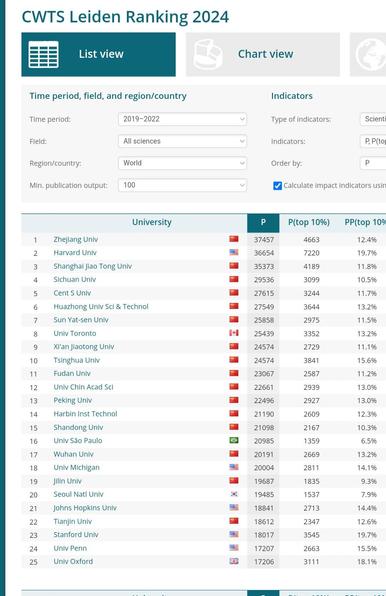The image size is (386, 596).
Task: Click US flag beside Stanford Univ
Action: click(234, 534)
